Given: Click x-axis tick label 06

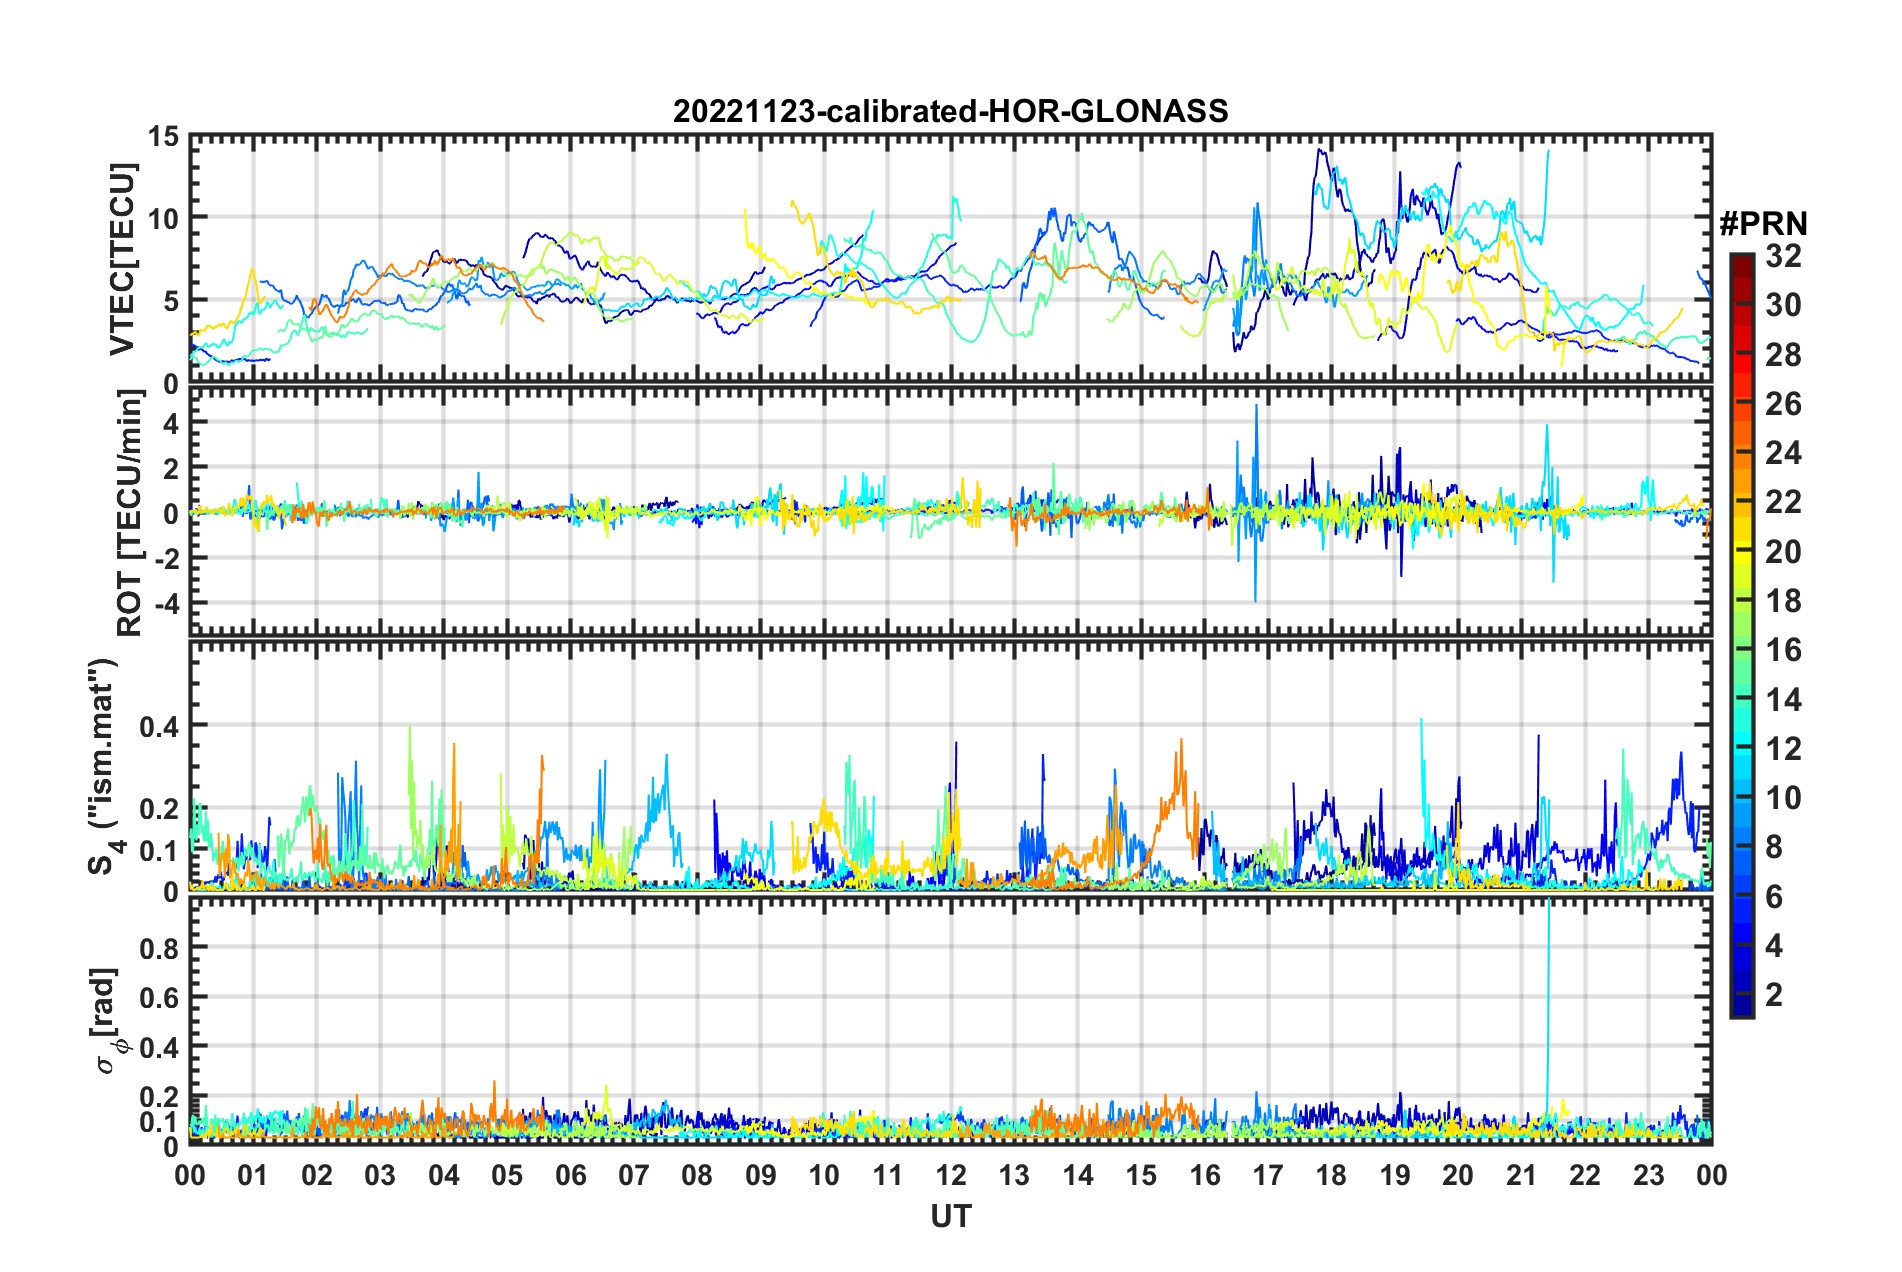Looking at the screenshot, I should click(x=571, y=1175).
